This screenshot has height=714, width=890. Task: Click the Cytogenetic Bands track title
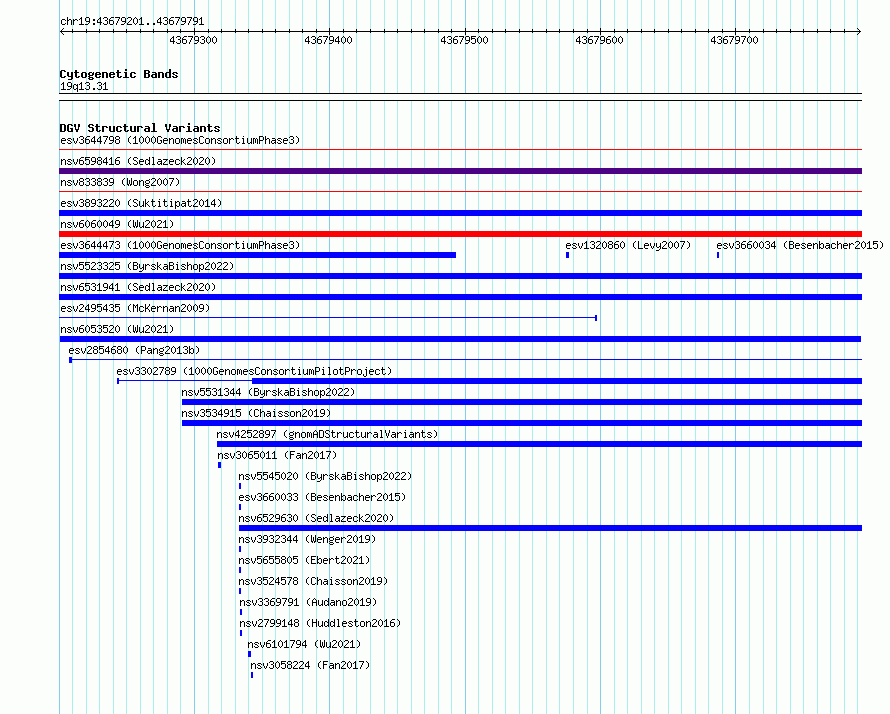119,74
